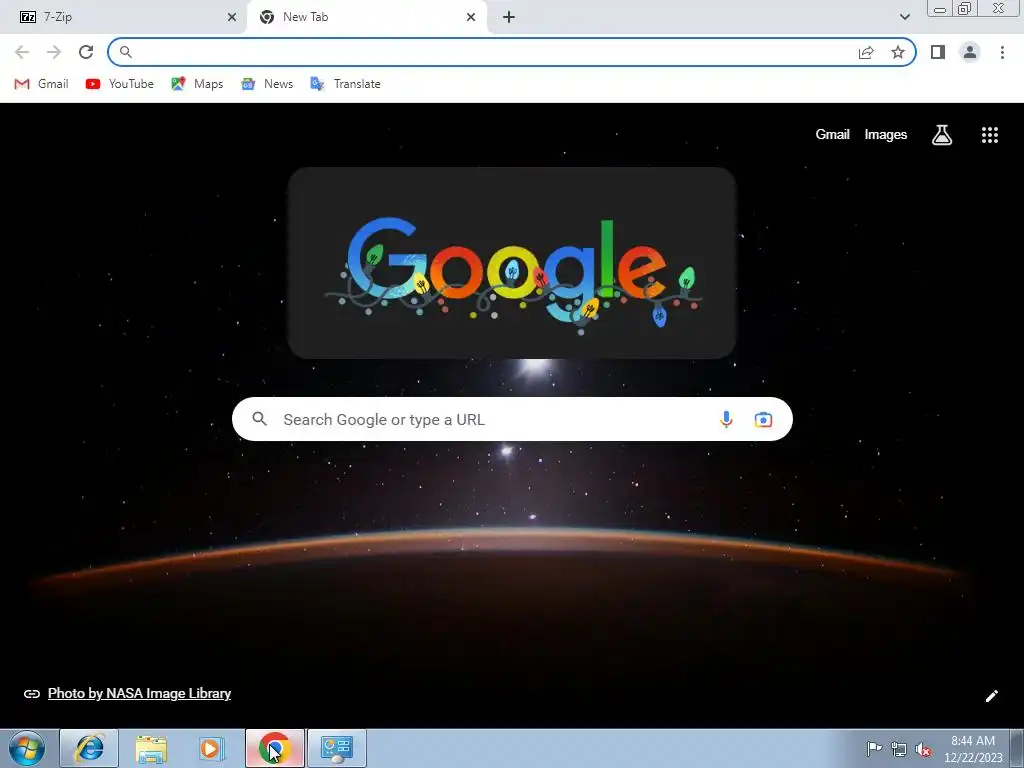Bookmark this tab with the star icon

tap(898, 52)
